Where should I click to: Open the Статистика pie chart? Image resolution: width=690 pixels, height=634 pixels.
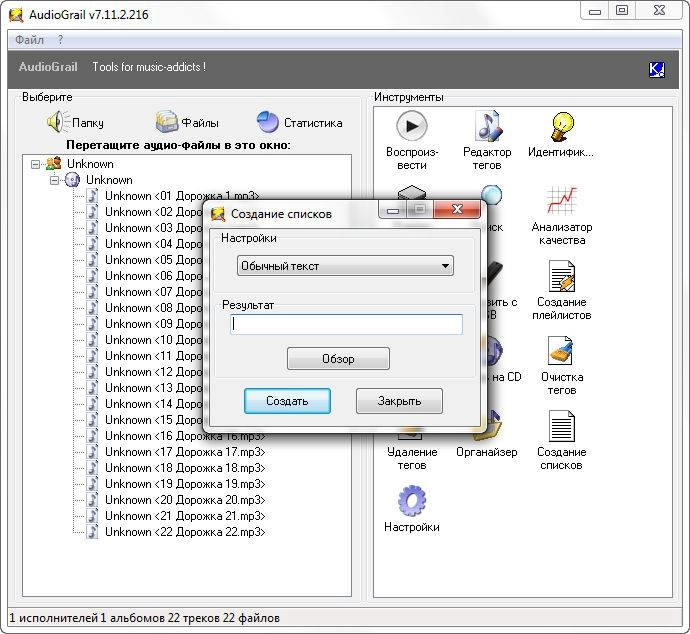[x=268, y=122]
